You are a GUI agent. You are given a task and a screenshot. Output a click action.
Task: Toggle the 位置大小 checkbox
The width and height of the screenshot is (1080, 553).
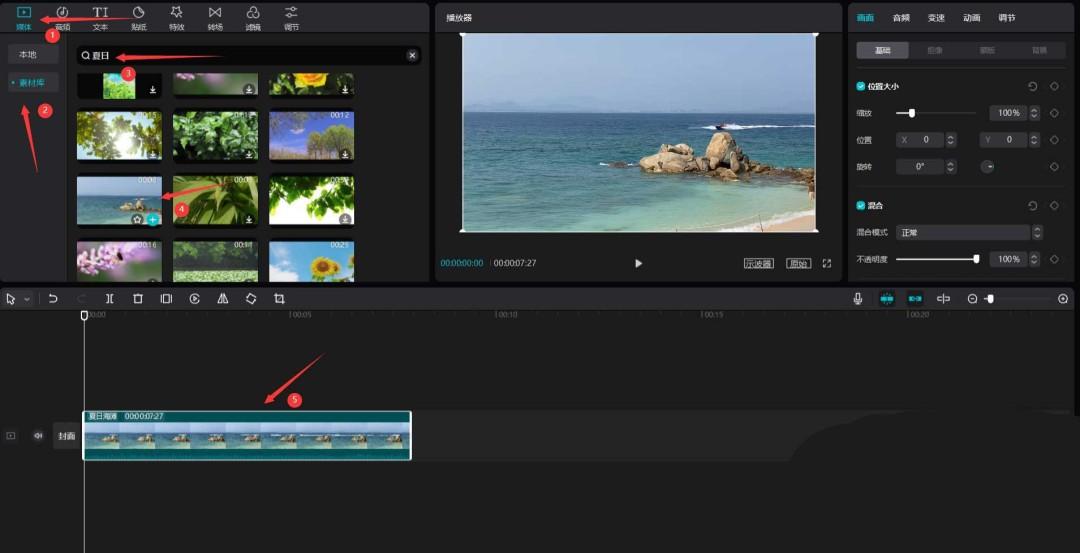click(x=861, y=87)
